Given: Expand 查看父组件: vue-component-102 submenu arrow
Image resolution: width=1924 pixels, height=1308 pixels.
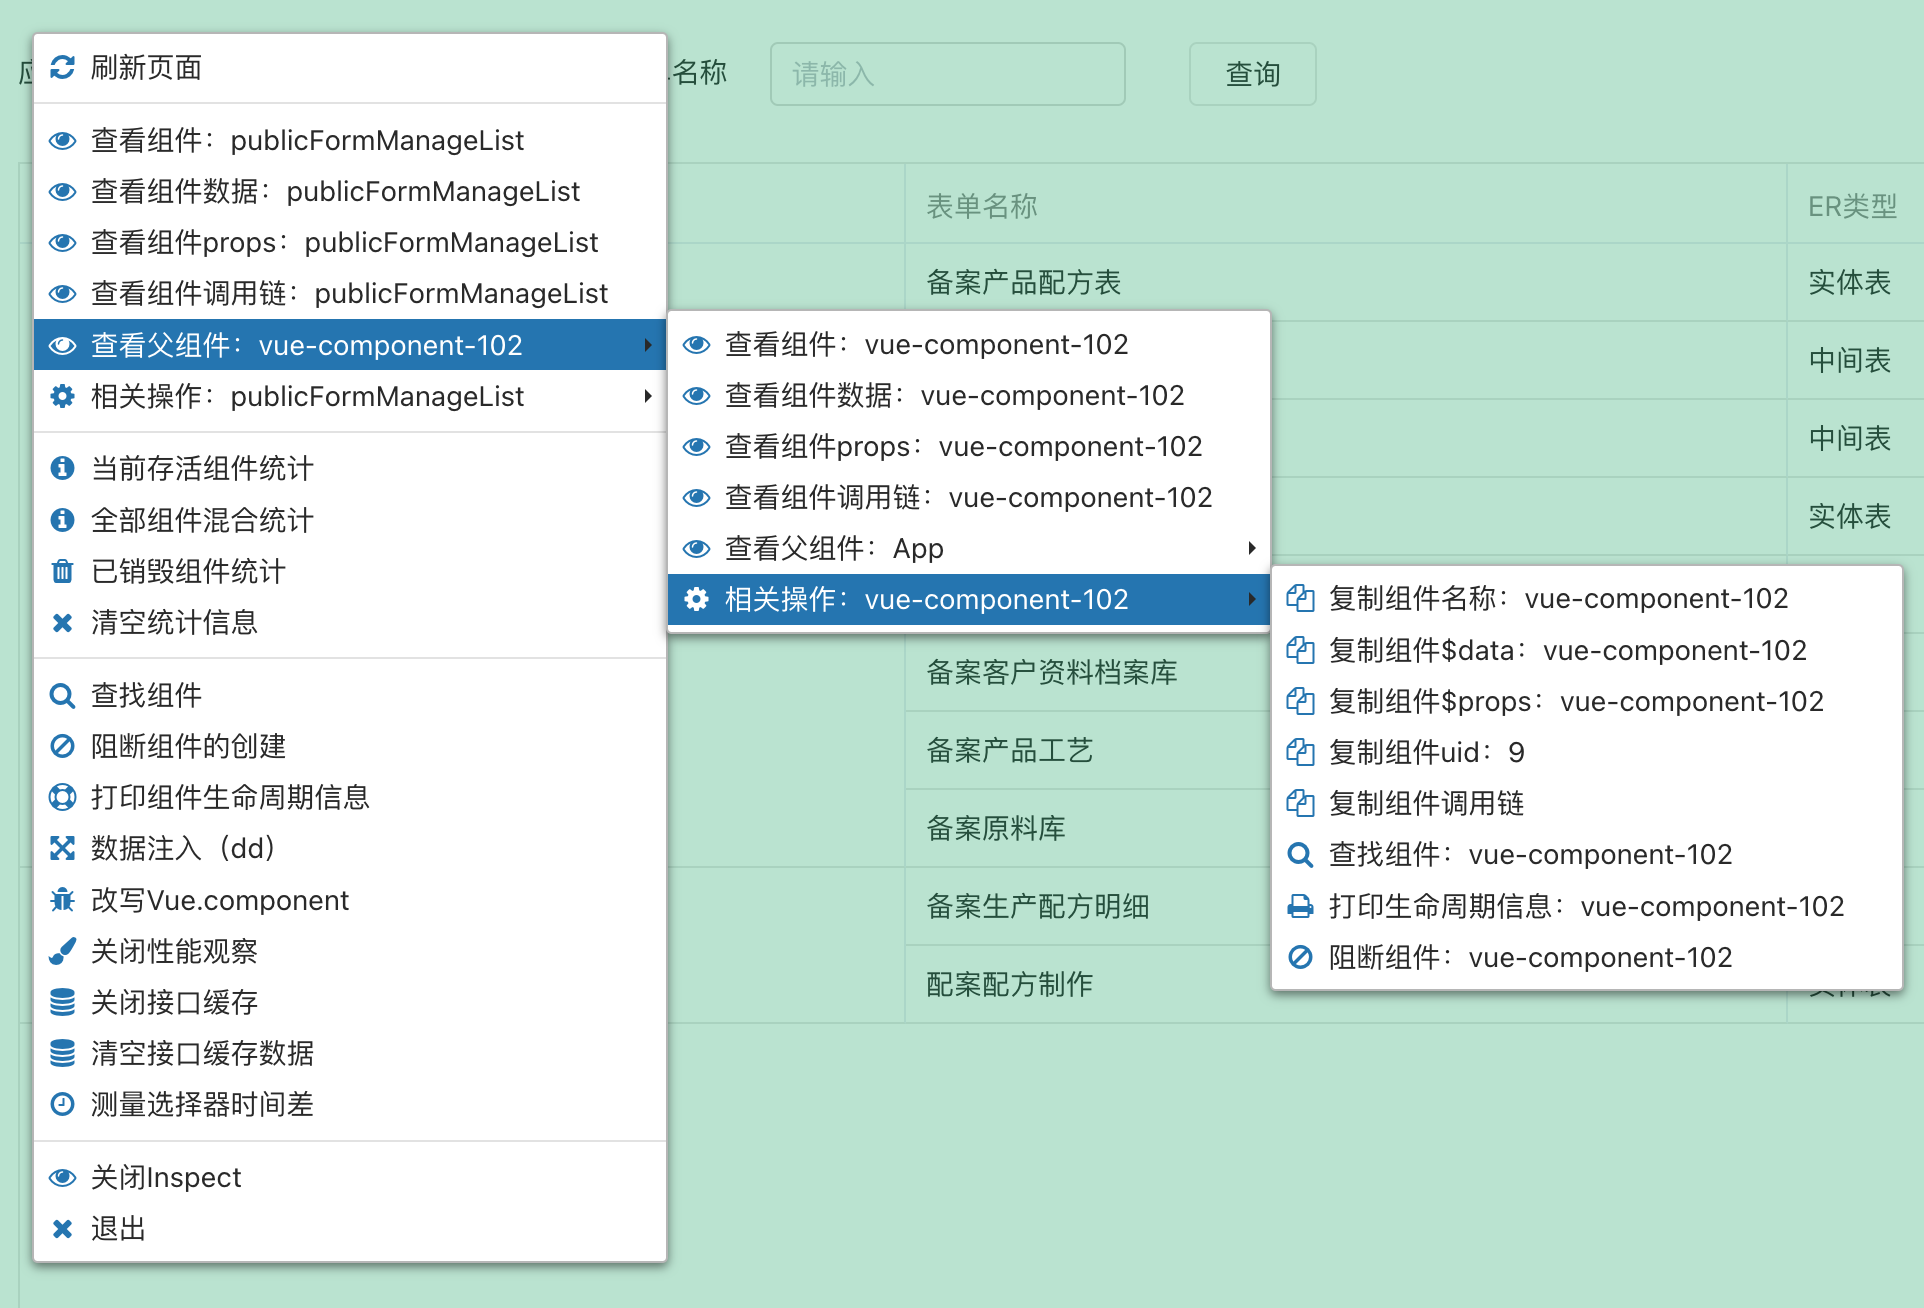Looking at the screenshot, I should (648, 345).
